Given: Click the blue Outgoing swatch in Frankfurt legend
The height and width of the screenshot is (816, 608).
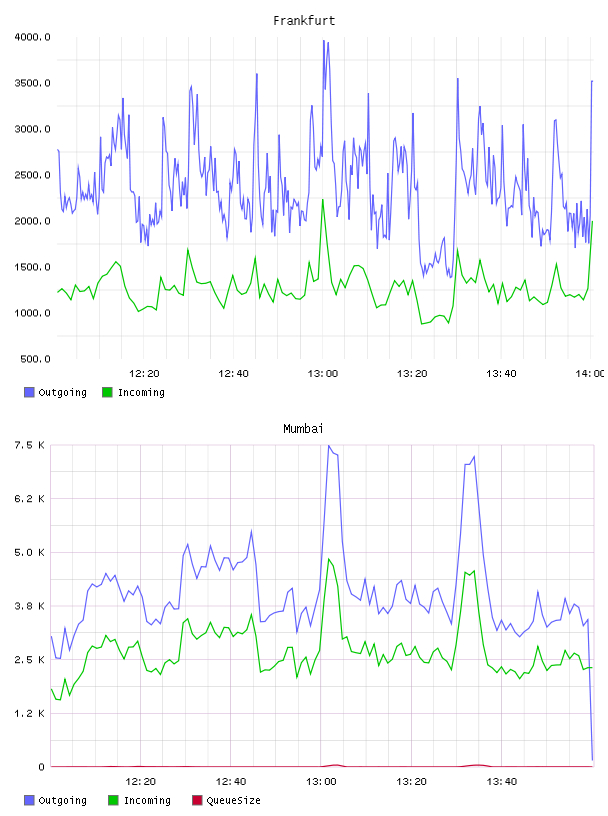Looking at the screenshot, I should 29,392.
